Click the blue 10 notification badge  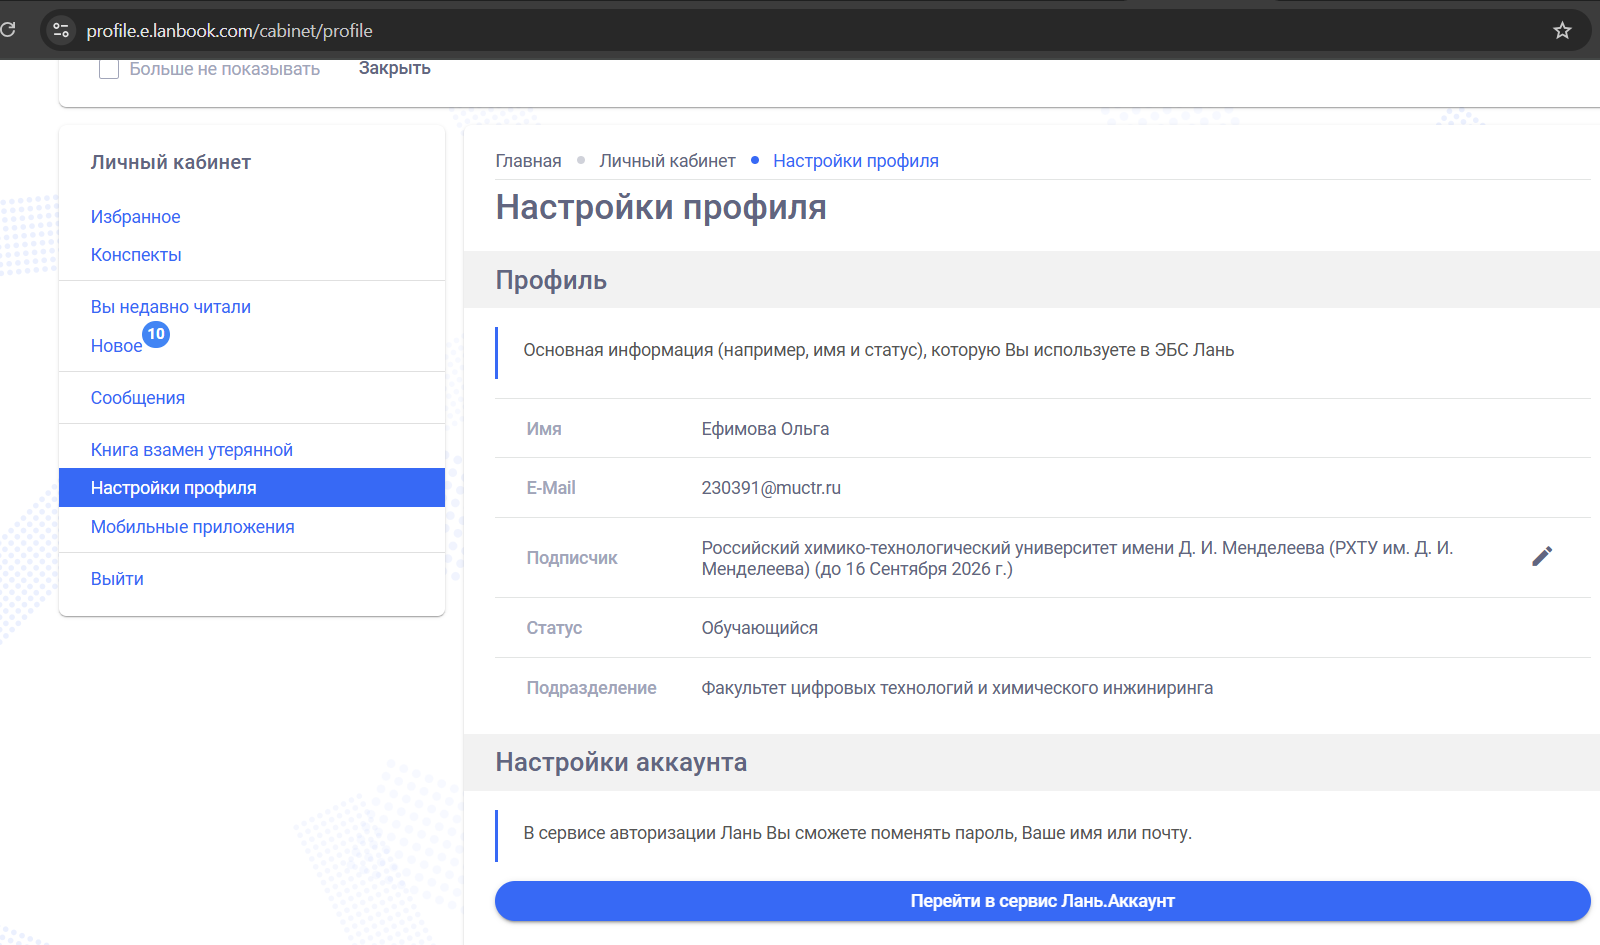pyautogui.click(x=156, y=334)
